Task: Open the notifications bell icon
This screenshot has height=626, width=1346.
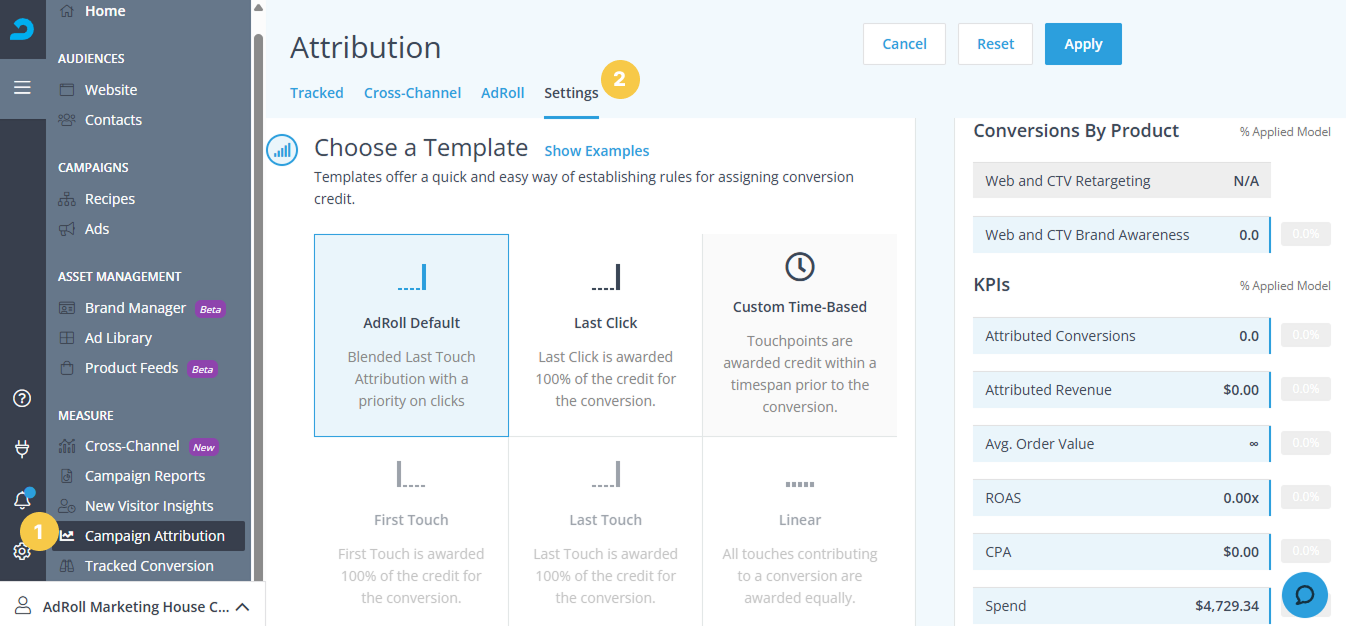Action: [22, 500]
